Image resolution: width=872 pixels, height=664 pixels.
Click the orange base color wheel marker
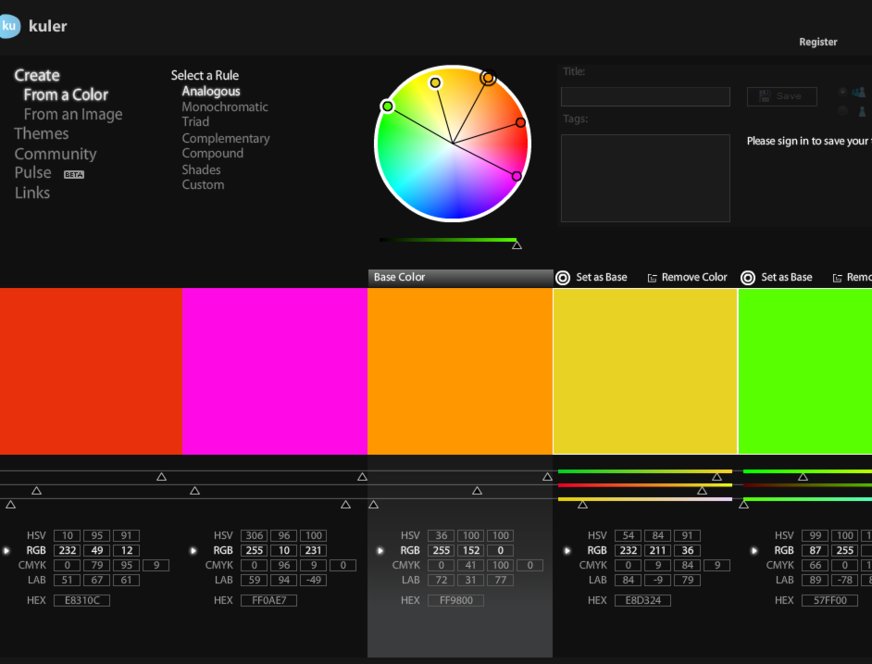(489, 77)
